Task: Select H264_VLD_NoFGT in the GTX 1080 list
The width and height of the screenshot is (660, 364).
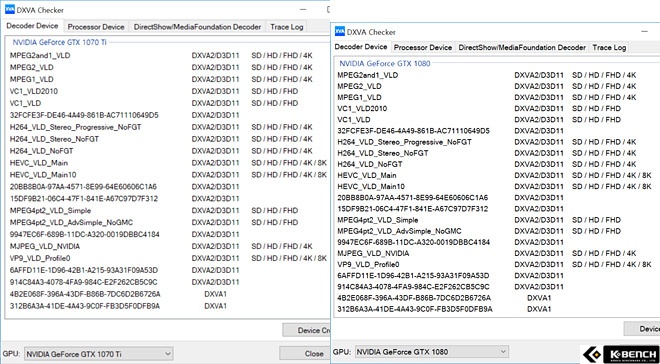Action: (495, 164)
